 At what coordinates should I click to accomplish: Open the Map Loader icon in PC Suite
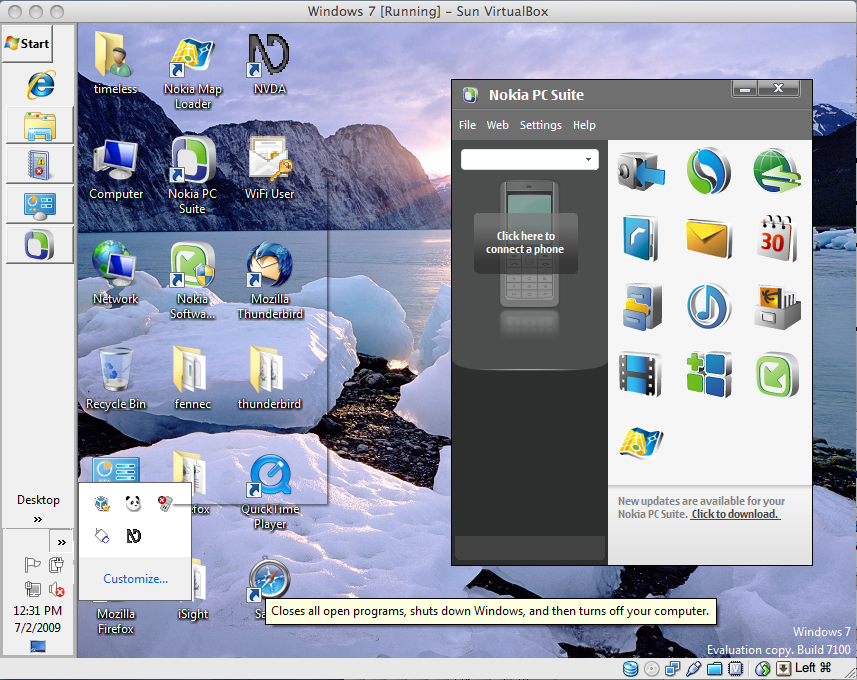[x=641, y=442]
